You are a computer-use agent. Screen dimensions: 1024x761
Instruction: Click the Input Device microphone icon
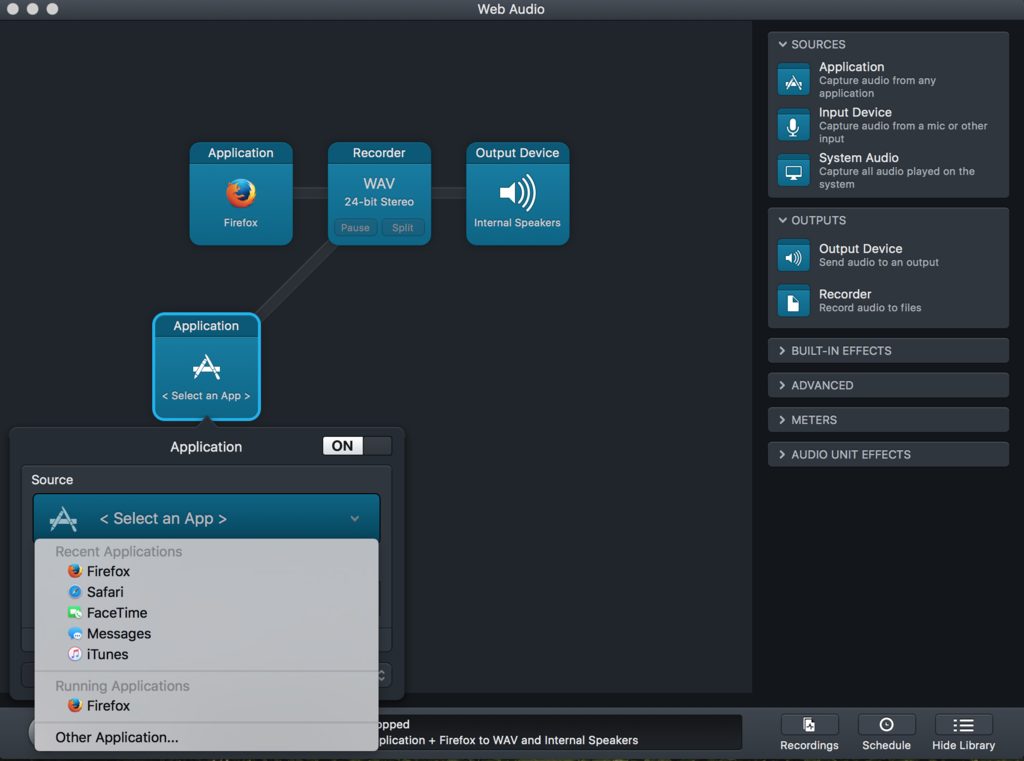(x=793, y=125)
